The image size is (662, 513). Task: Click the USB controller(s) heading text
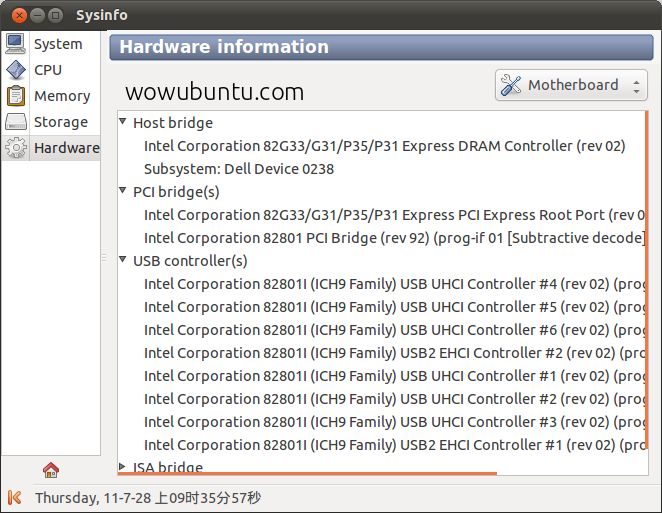[190, 261]
